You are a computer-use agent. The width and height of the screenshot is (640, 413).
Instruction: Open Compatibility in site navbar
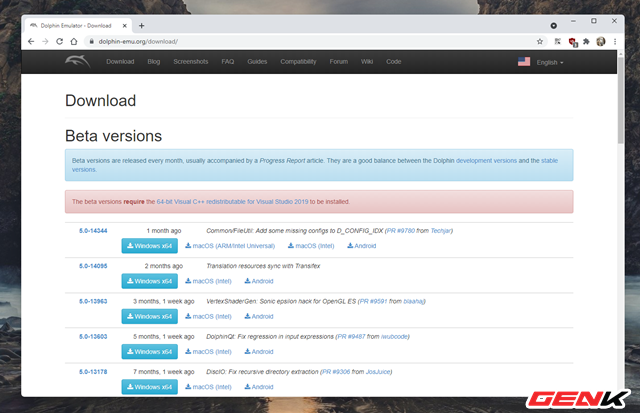(x=298, y=62)
